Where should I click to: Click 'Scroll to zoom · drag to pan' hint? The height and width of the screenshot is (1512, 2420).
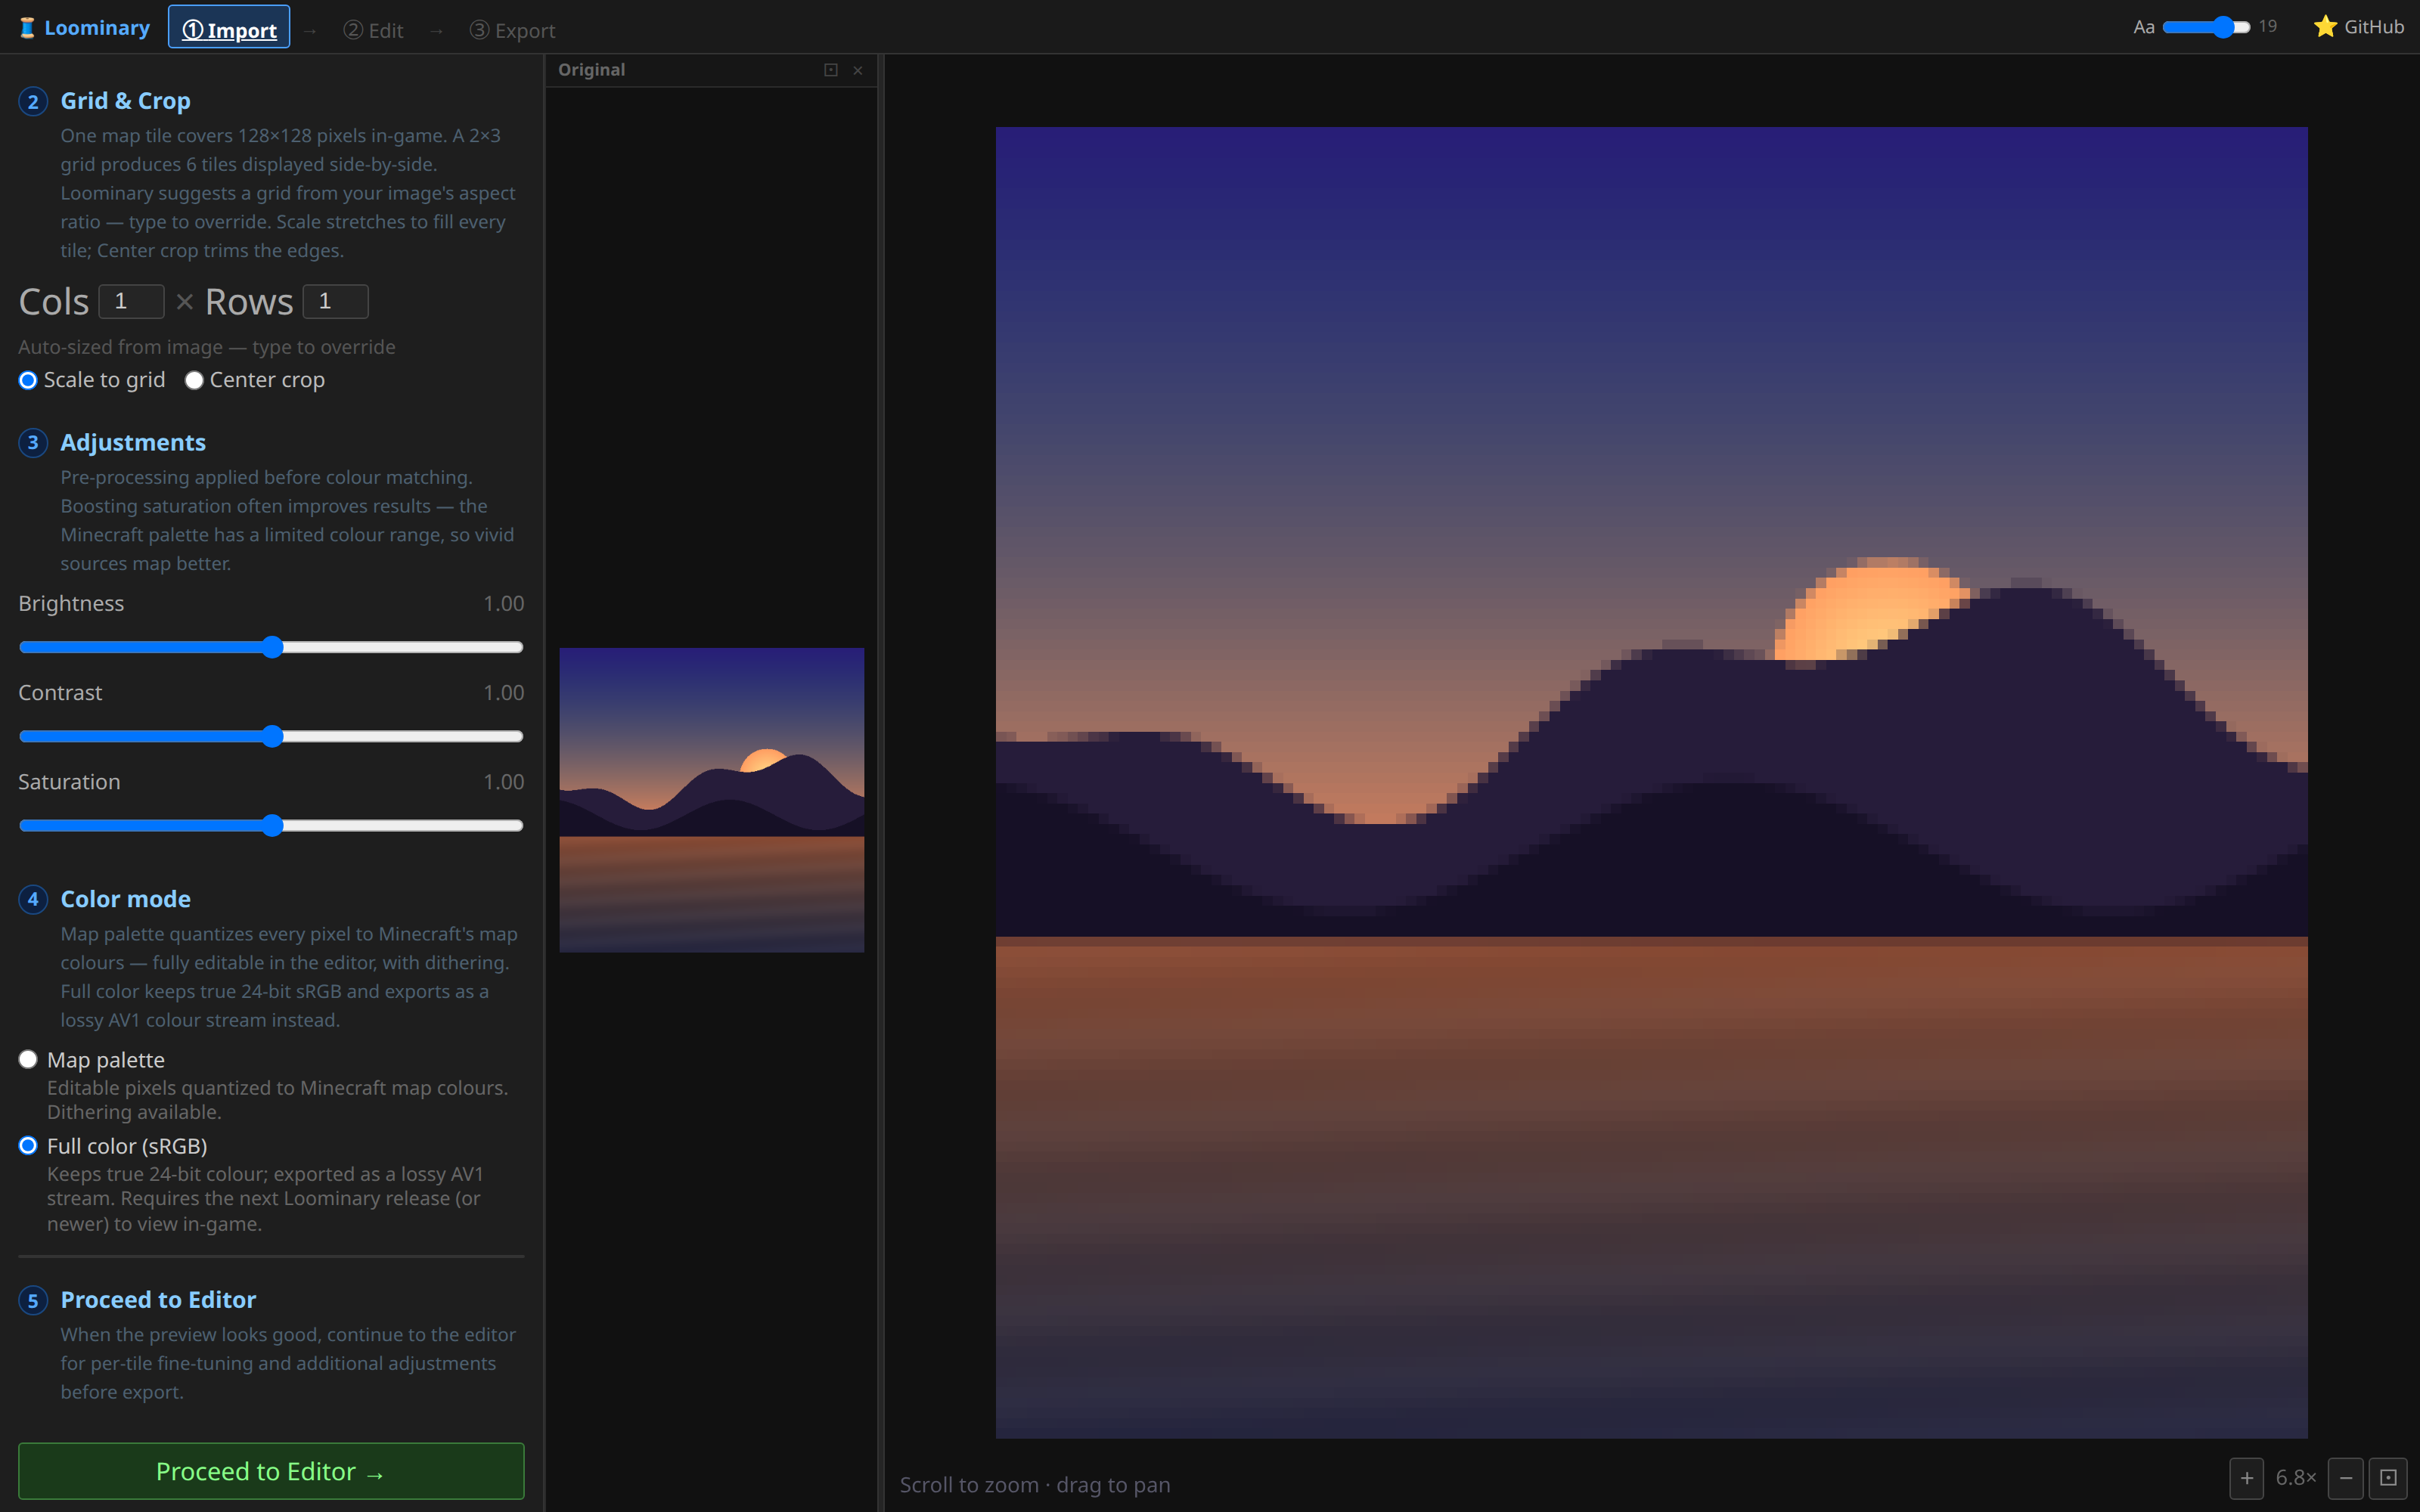[1034, 1485]
